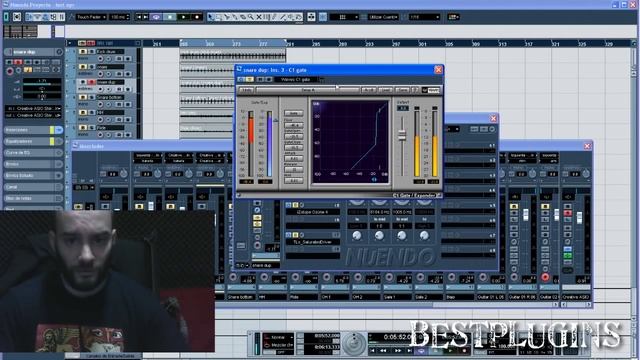The height and width of the screenshot is (360, 640).
Task: Toggle Write automation in C1 gate window
Action: pos(268,80)
